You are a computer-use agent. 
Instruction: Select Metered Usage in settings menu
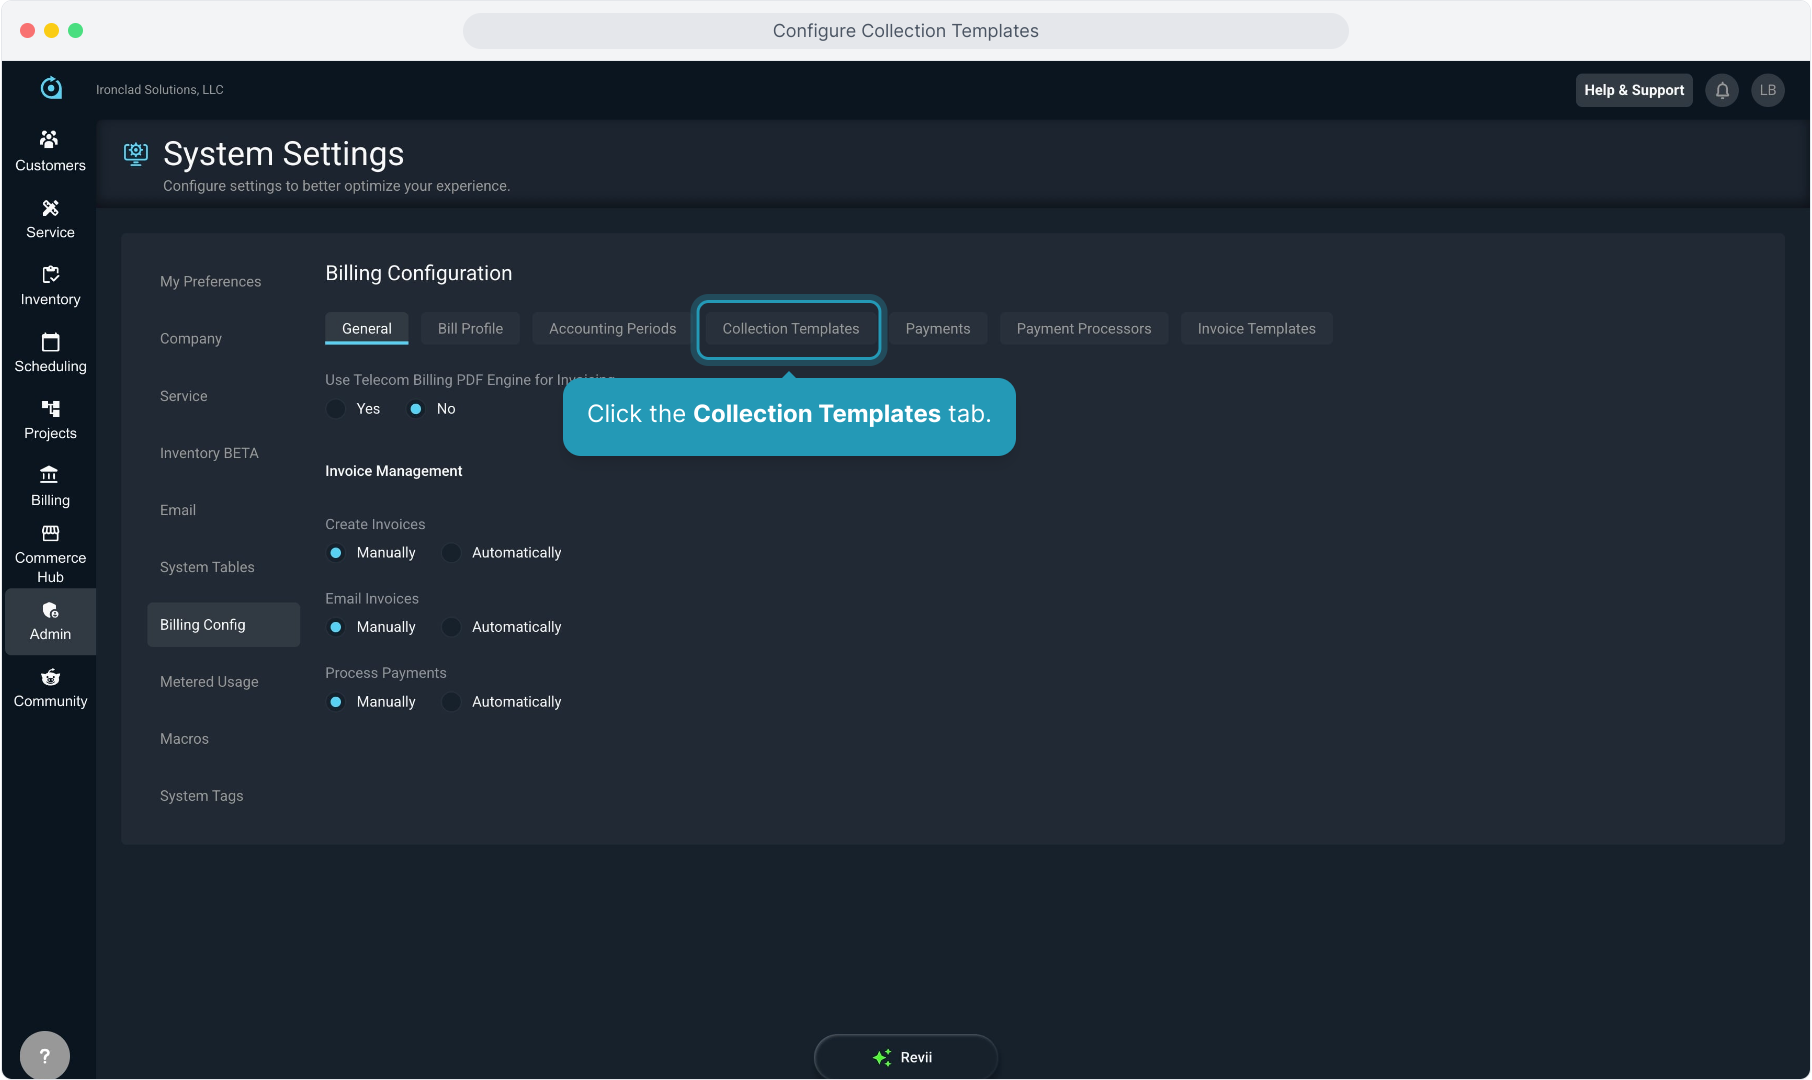click(x=209, y=682)
